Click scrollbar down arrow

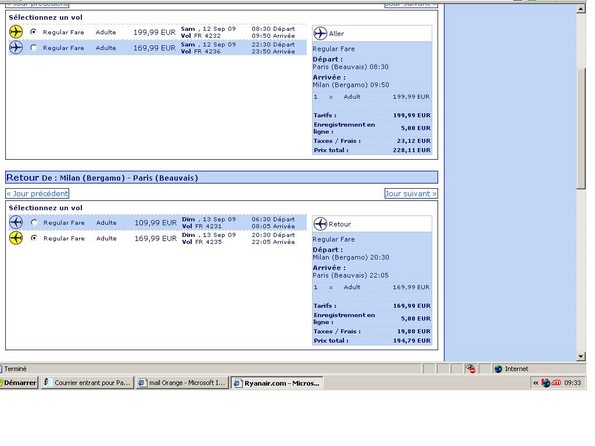point(581,356)
